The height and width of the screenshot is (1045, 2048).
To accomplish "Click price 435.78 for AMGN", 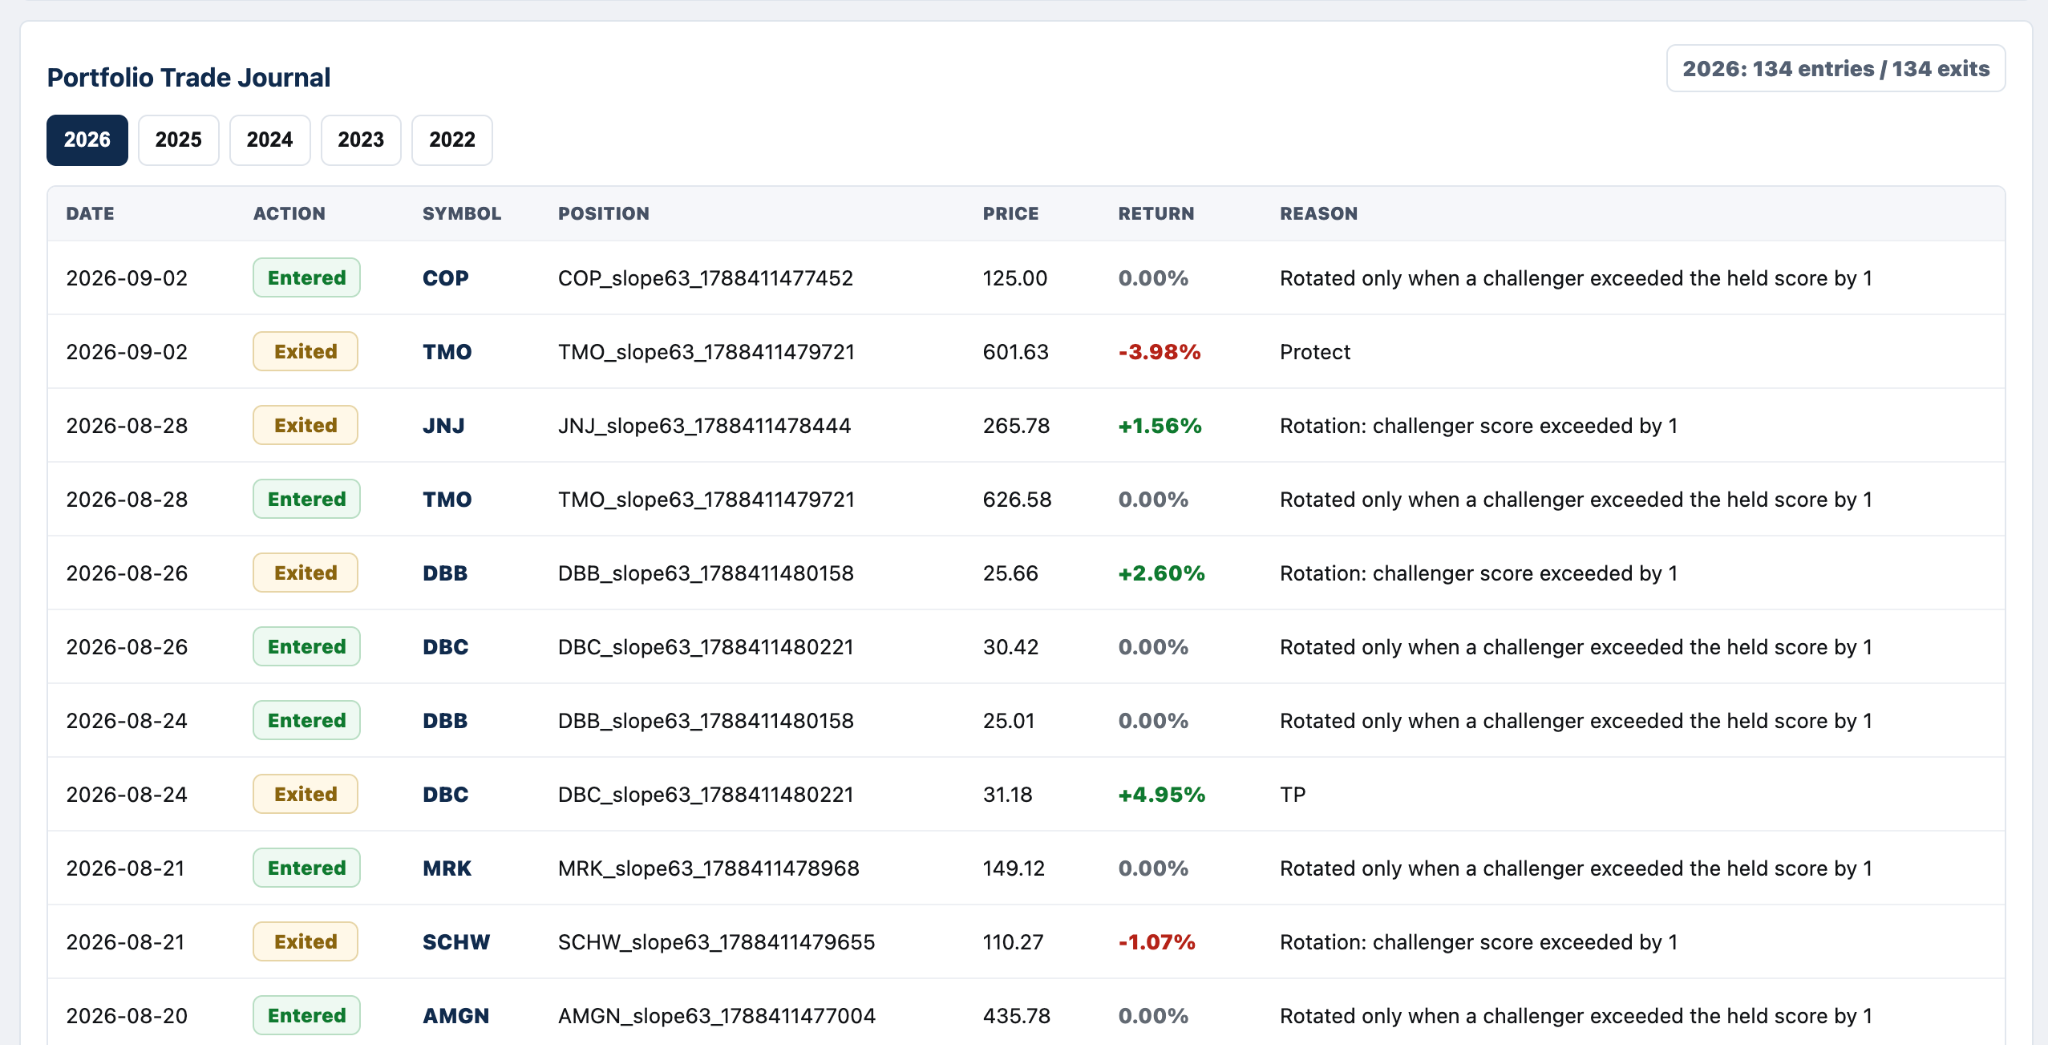I will pyautogui.click(x=1017, y=1016).
